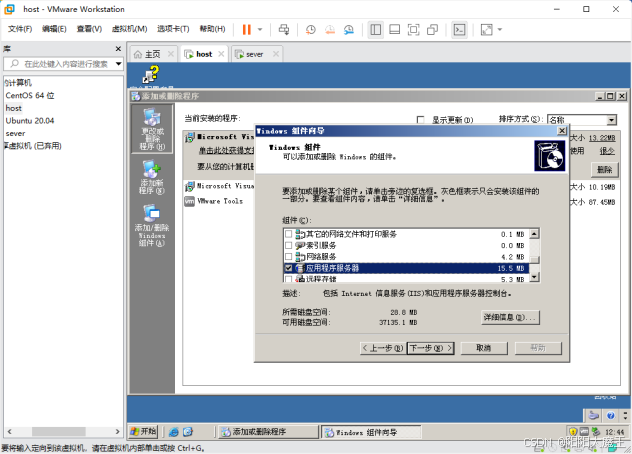This screenshot has width=632, height=454.
Task: Open the console view icon
Action: pyautogui.click(x=459, y=29)
